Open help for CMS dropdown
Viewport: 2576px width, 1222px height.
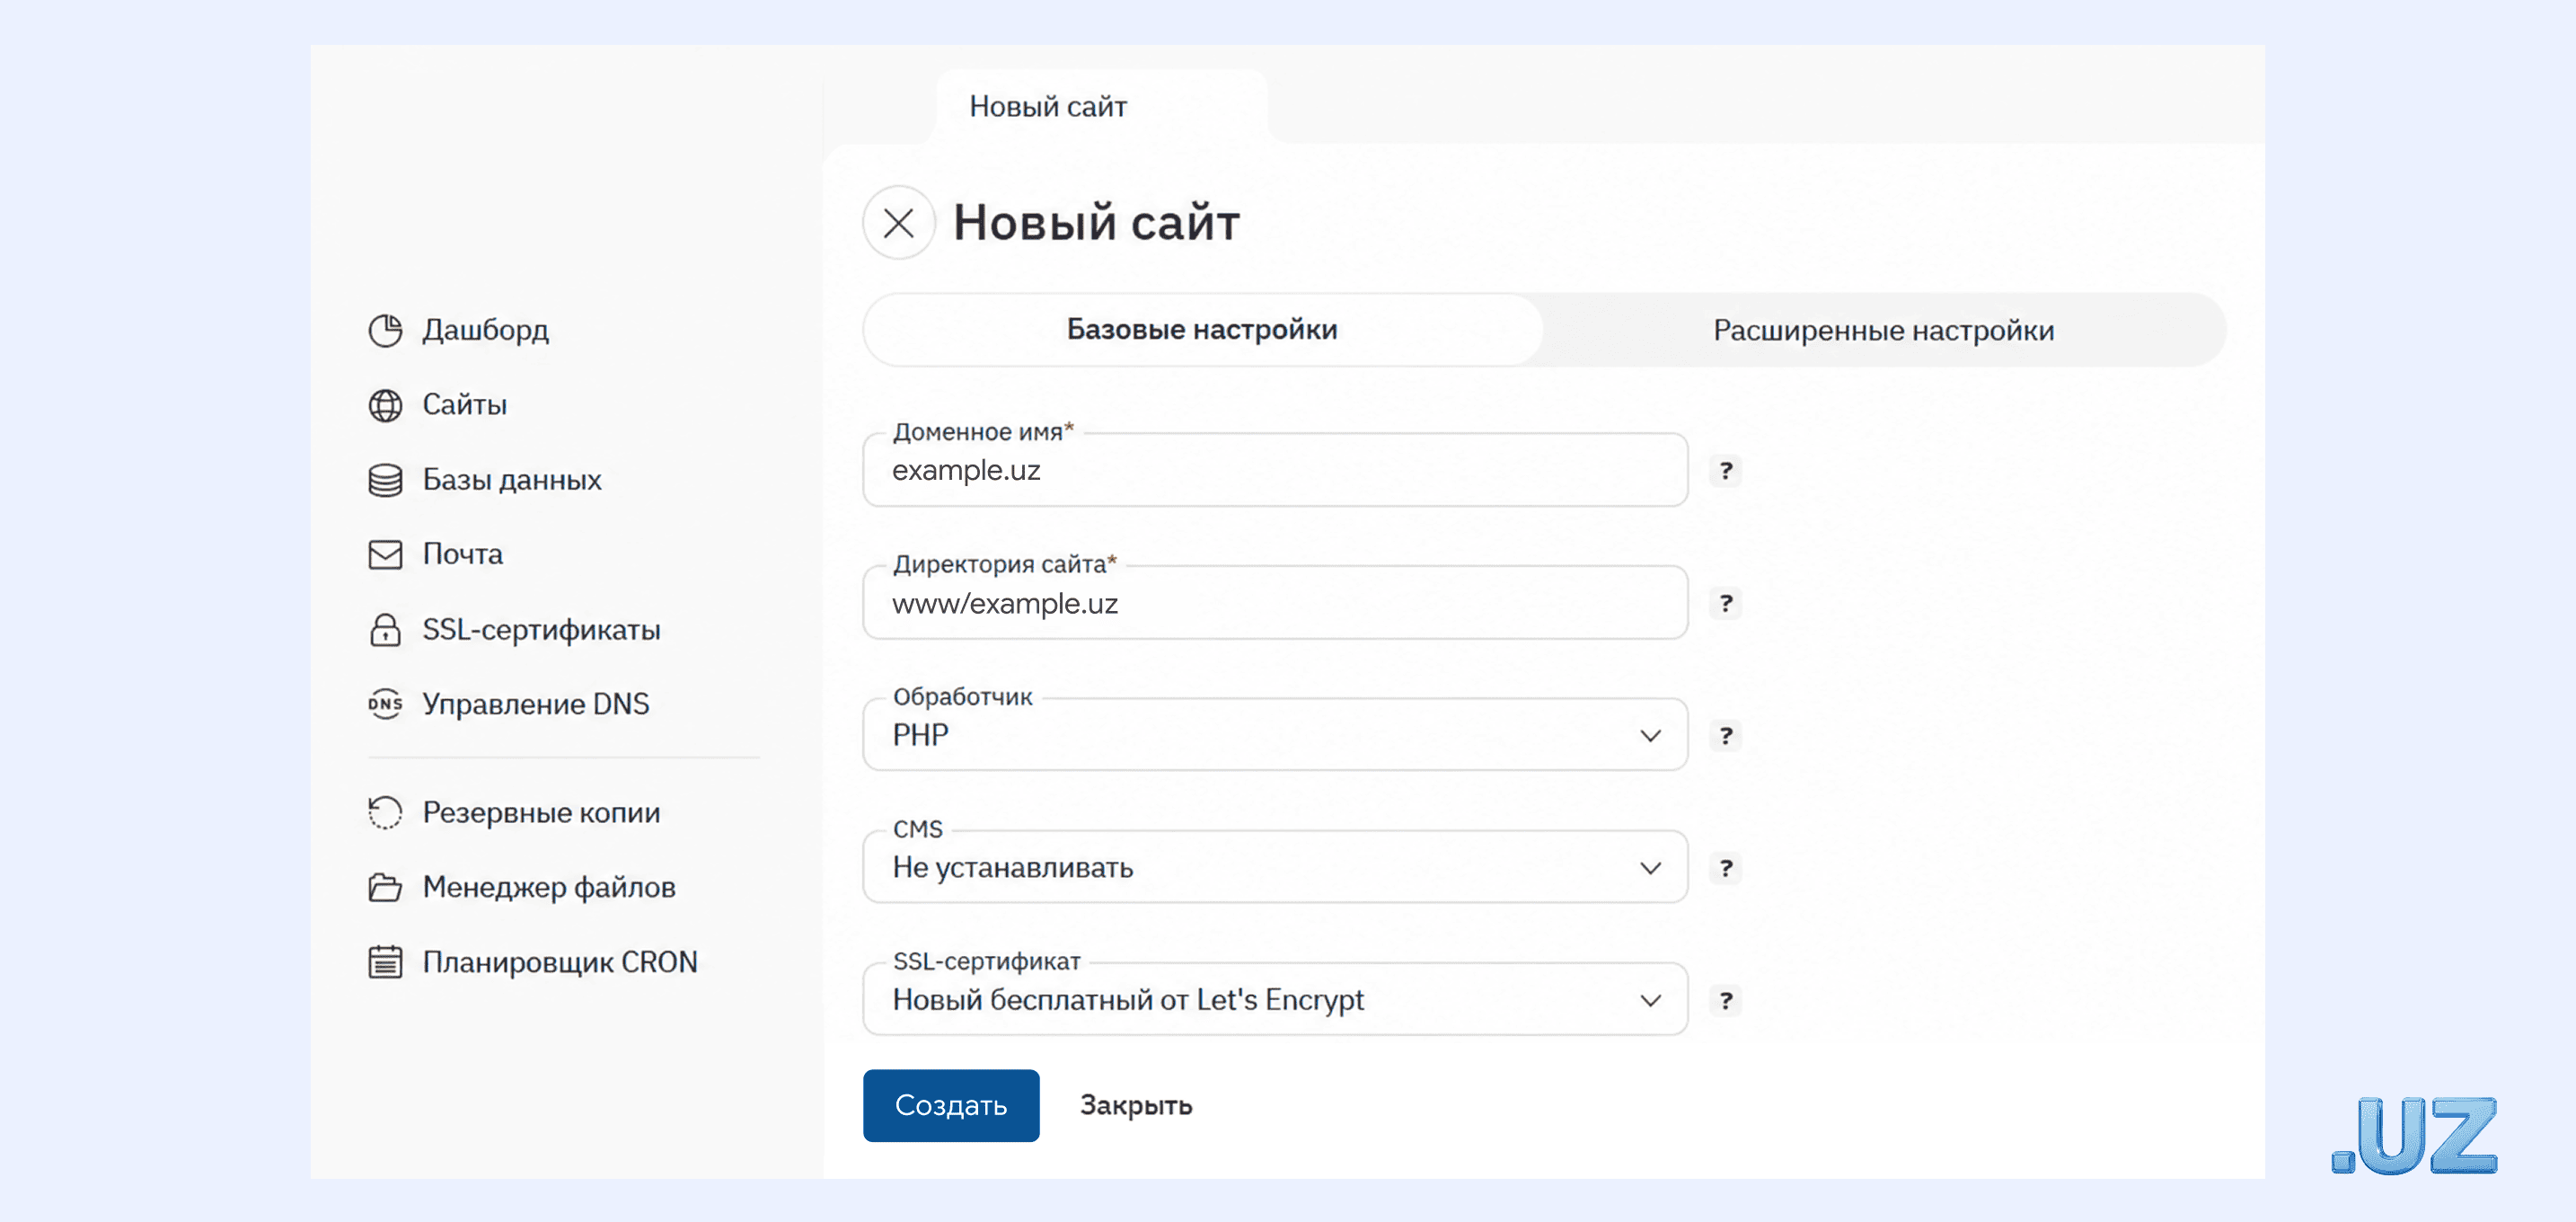pyautogui.click(x=1726, y=868)
